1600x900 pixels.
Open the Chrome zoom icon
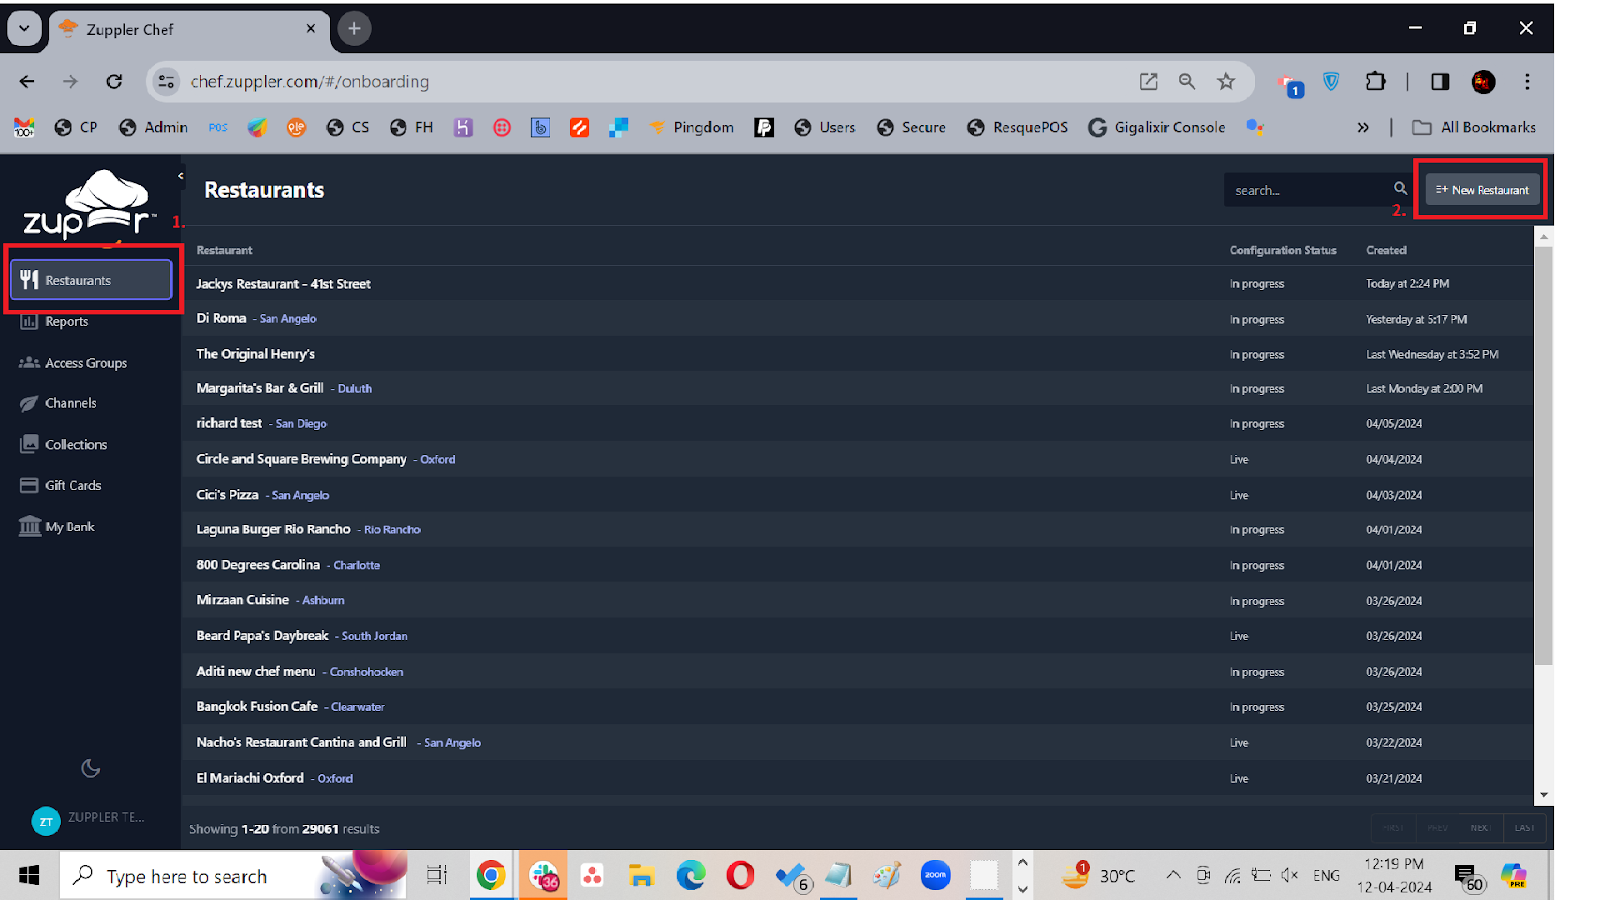(x=1187, y=82)
